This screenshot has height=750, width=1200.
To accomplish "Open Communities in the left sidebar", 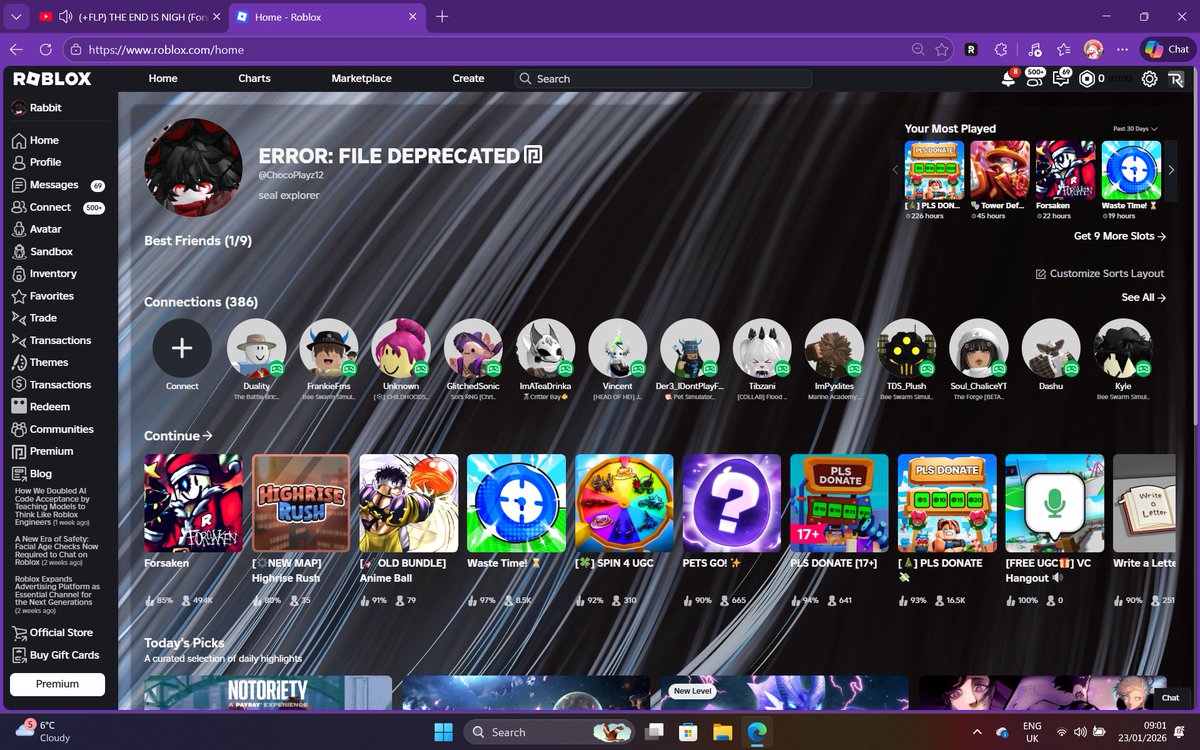I will coord(61,429).
